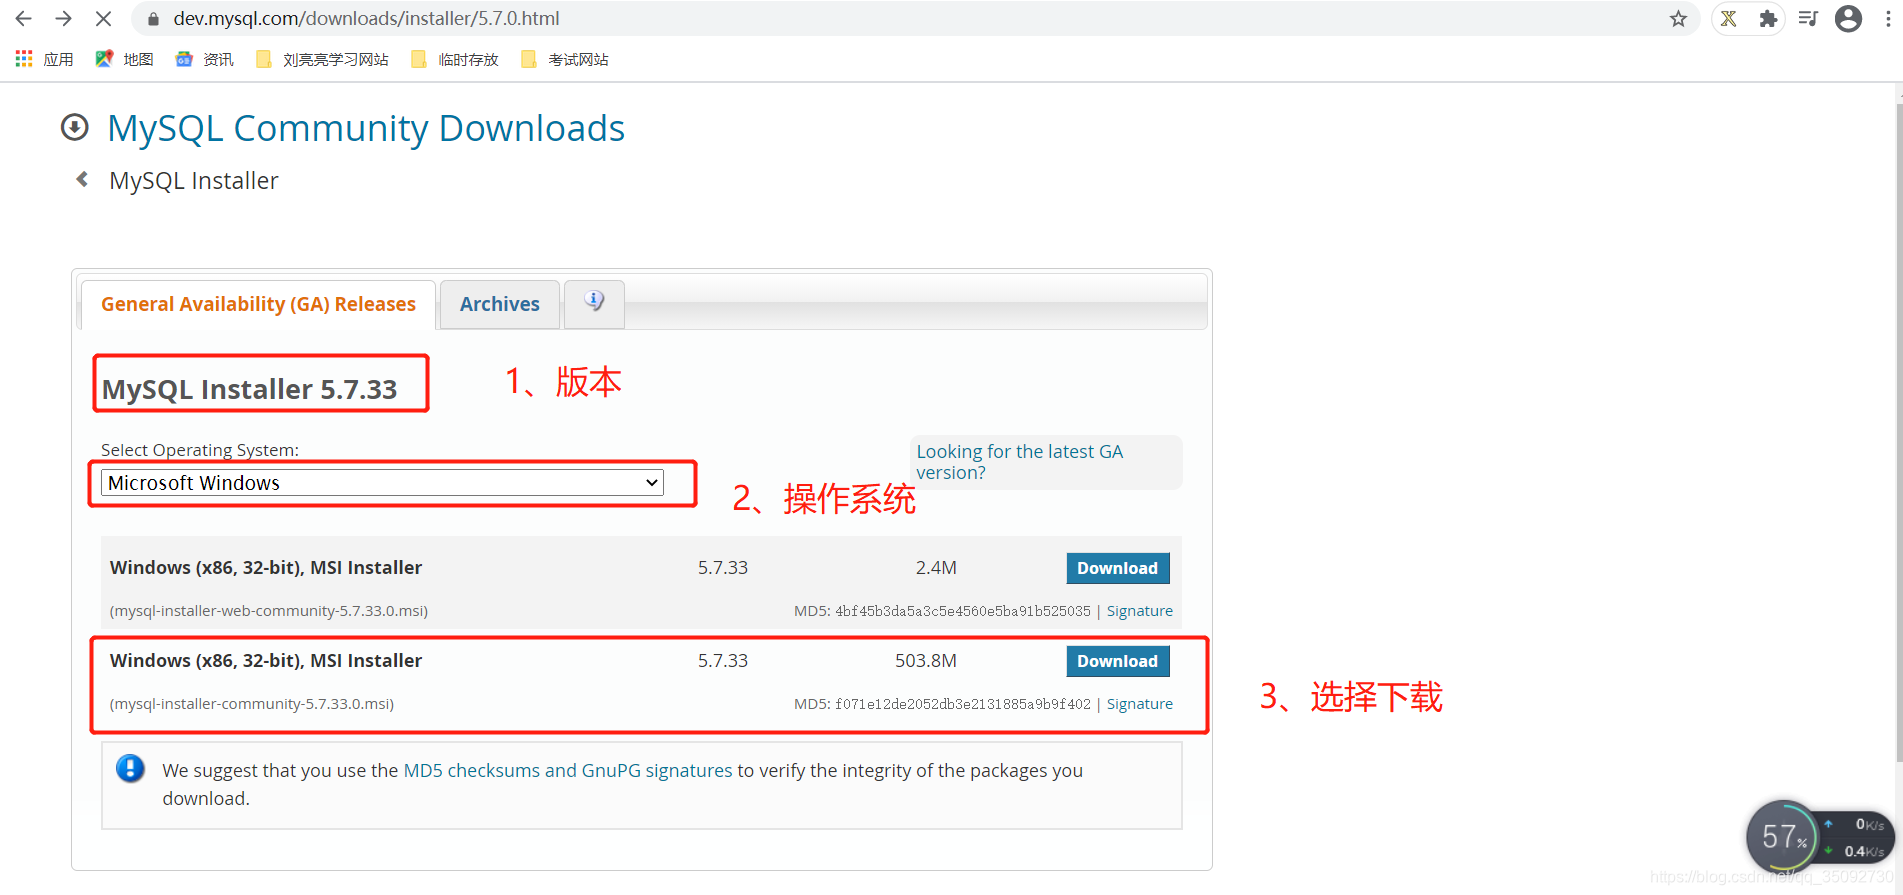The height and width of the screenshot is (895, 1903).
Task: Download the 2.4M web MSI installer
Action: [x=1117, y=568]
